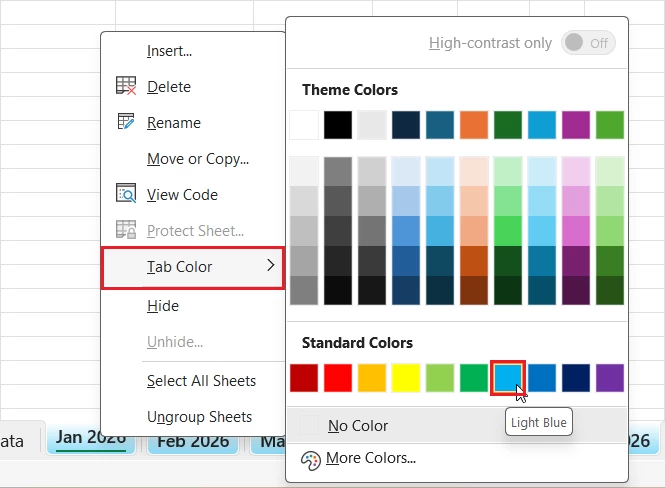Select the white theme color swatch

pyautogui.click(x=304, y=125)
